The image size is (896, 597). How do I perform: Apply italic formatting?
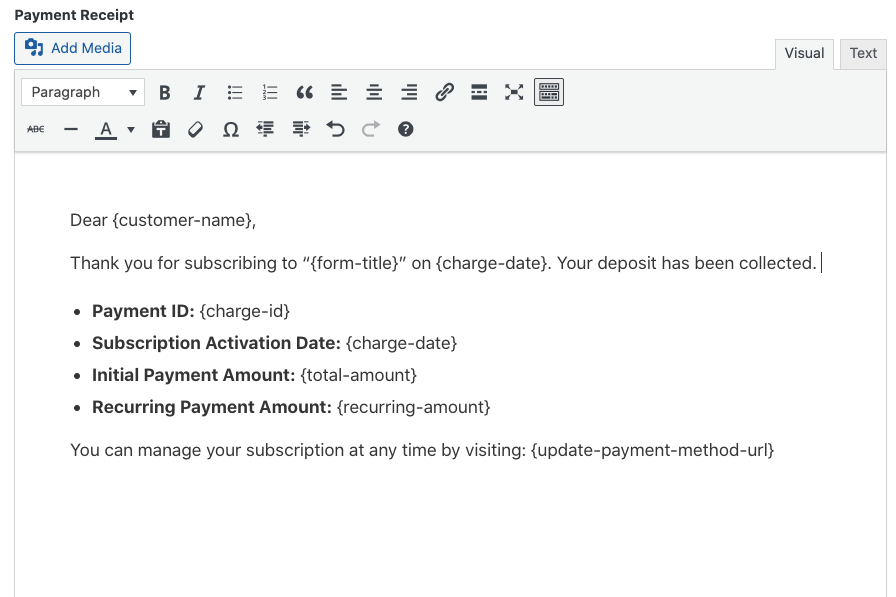(199, 92)
